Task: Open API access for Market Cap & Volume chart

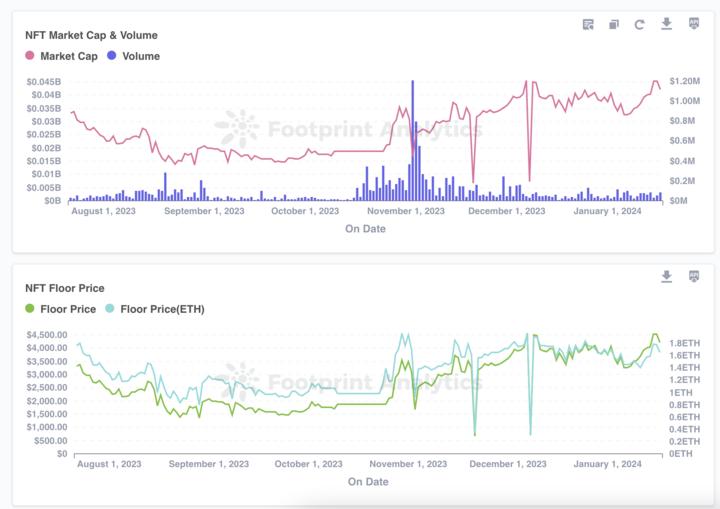Action: pyautogui.click(x=694, y=23)
